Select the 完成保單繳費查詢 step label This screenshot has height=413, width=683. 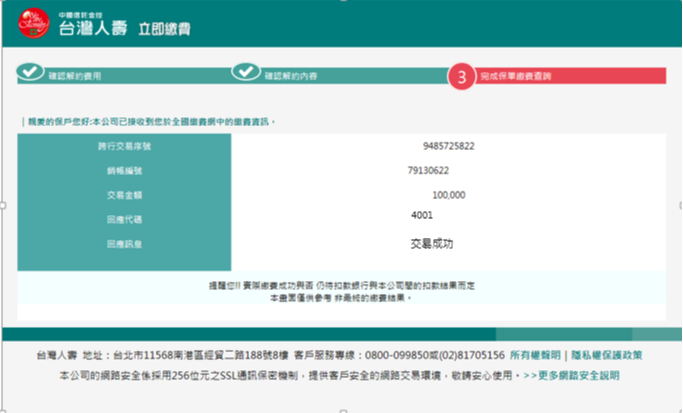tap(516, 76)
